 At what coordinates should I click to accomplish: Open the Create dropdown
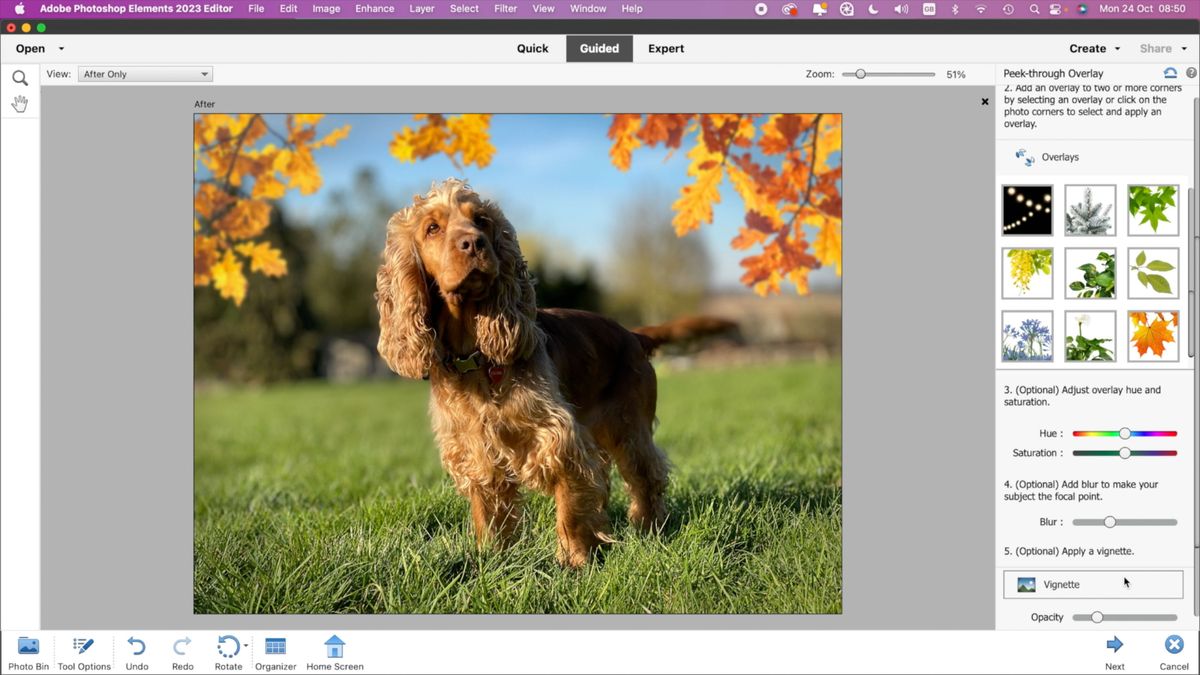tap(1093, 48)
